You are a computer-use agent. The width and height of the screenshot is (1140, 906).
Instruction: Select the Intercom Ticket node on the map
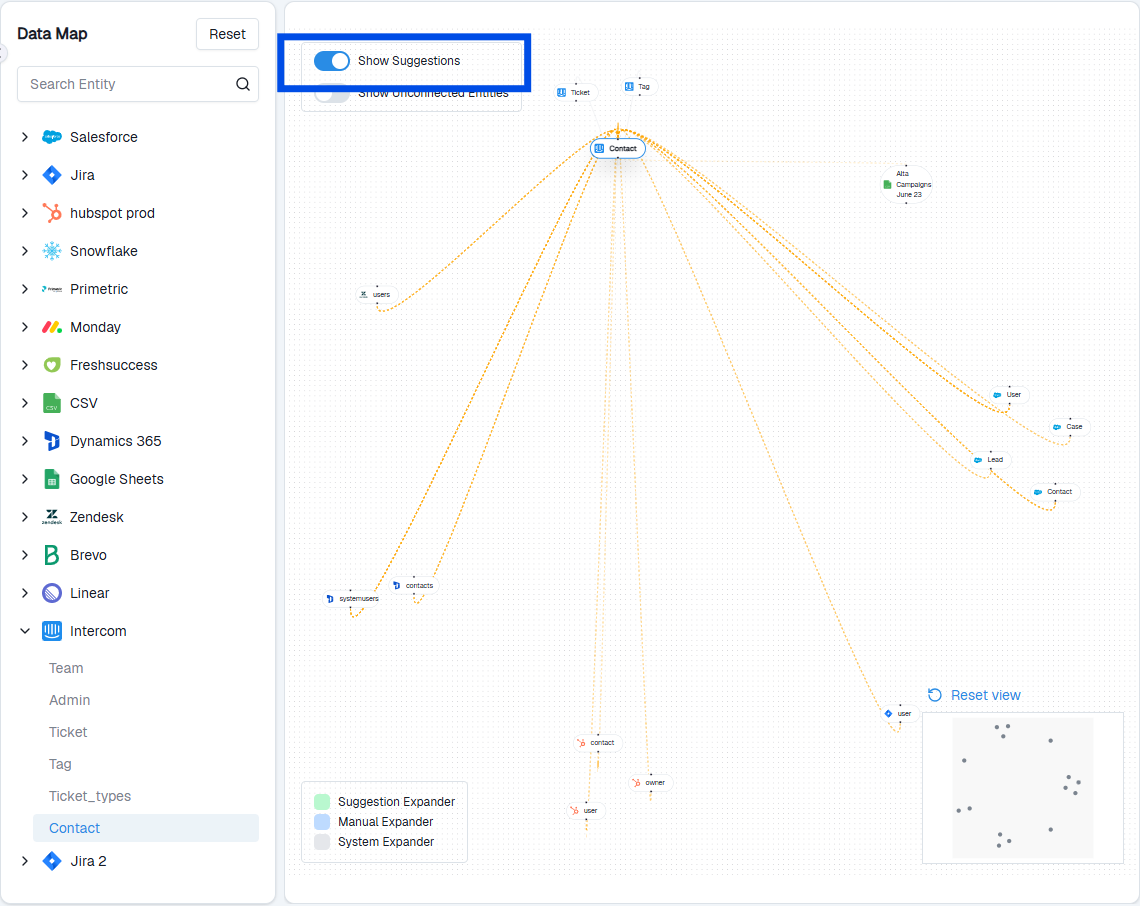575,92
